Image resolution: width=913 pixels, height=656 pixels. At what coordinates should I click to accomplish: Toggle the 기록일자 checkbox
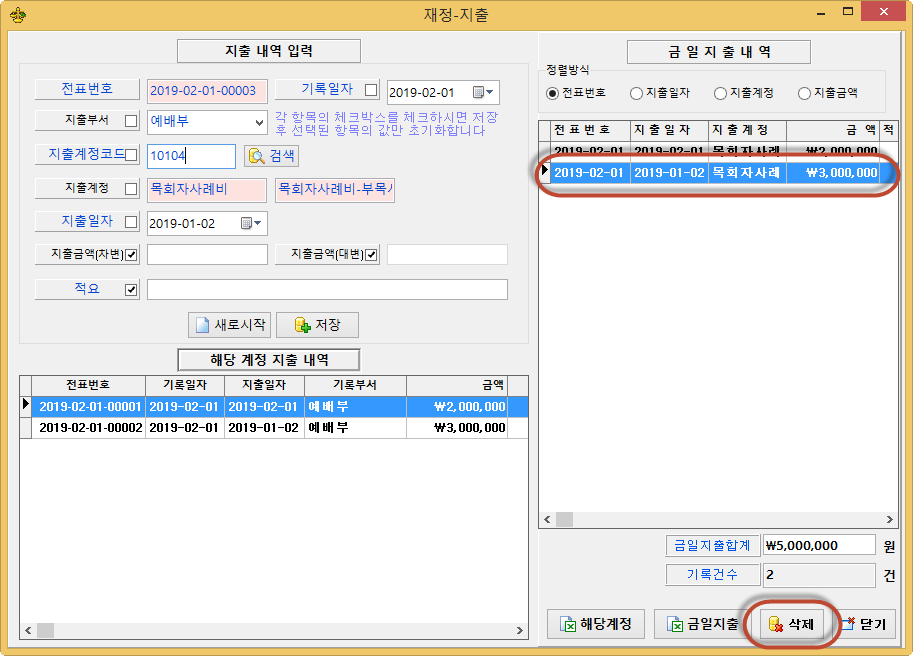pos(371,90)
